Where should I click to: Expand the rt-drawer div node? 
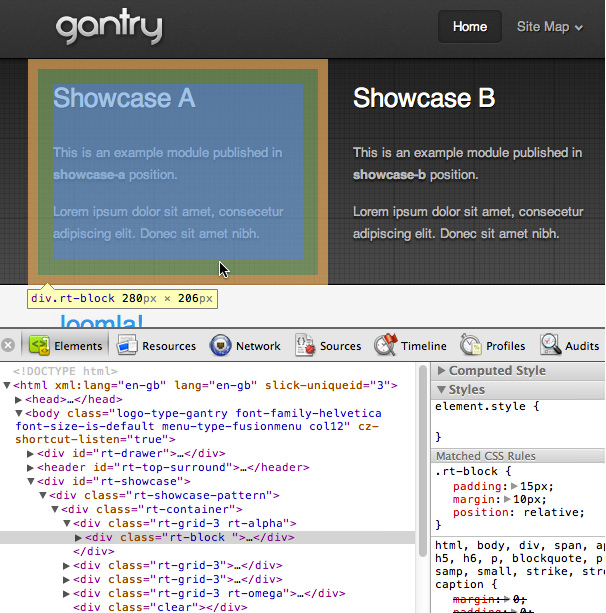pyautogui.click(x=31, y=453)
